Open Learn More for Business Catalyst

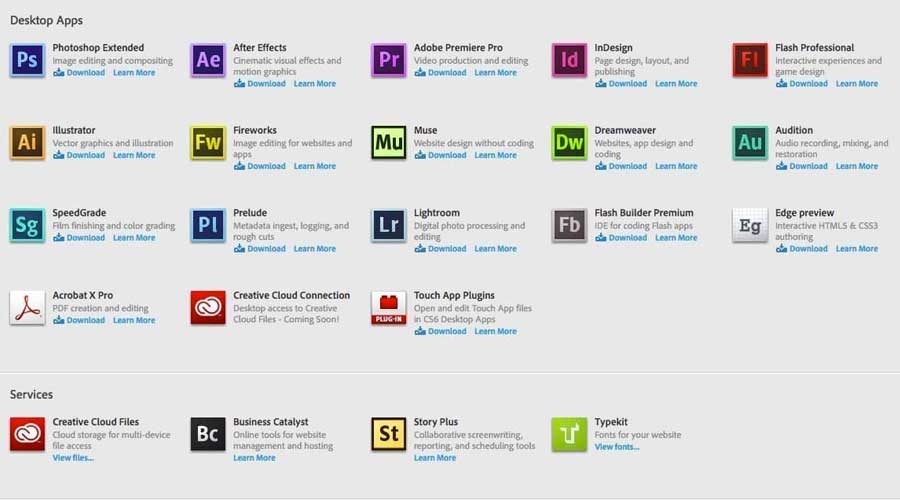[x=255, y=458]
